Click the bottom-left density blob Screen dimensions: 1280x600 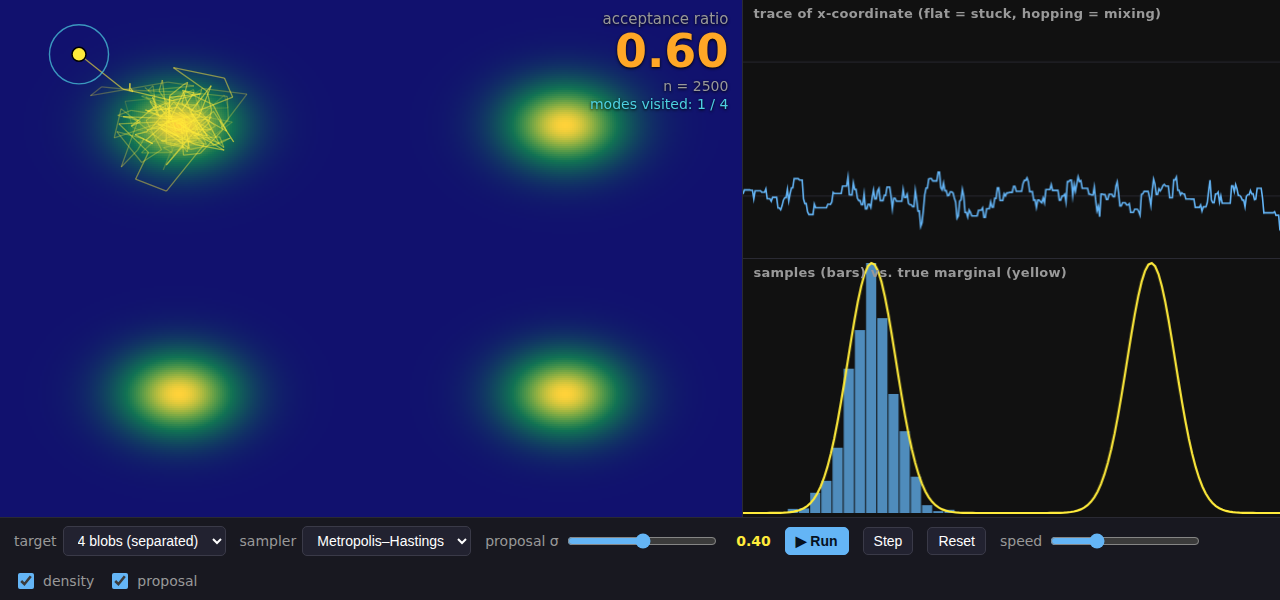(178, 393)
